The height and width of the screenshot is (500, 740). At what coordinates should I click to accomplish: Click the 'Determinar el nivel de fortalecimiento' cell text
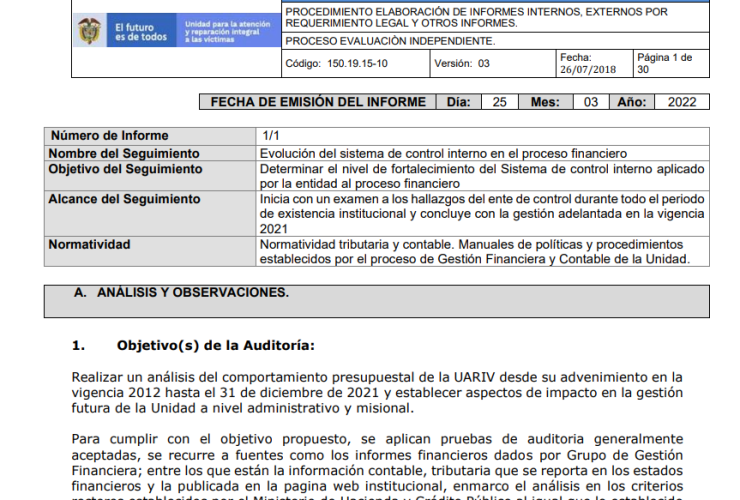point(482,176)
